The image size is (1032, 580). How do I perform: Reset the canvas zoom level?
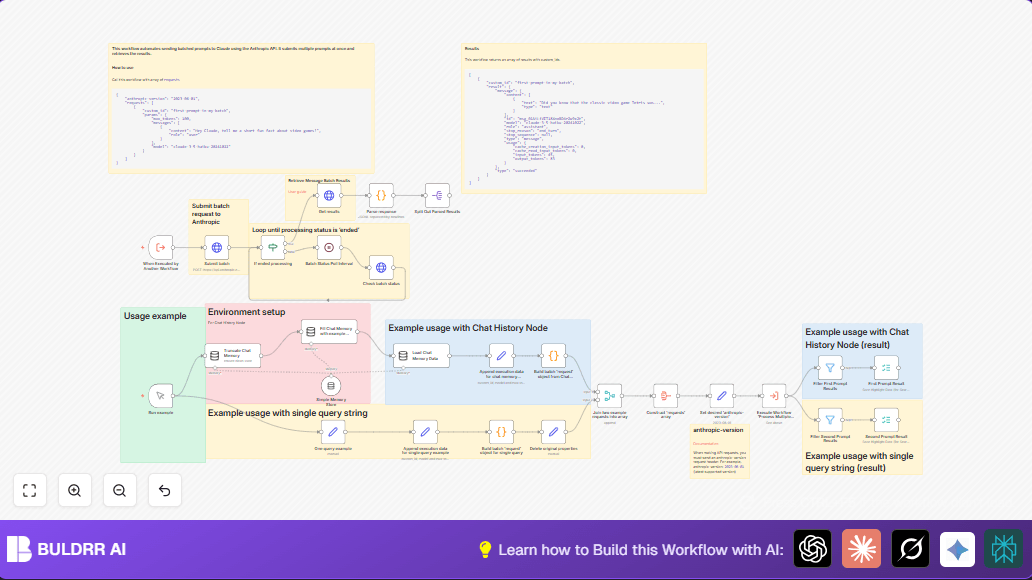click(165, 490)
